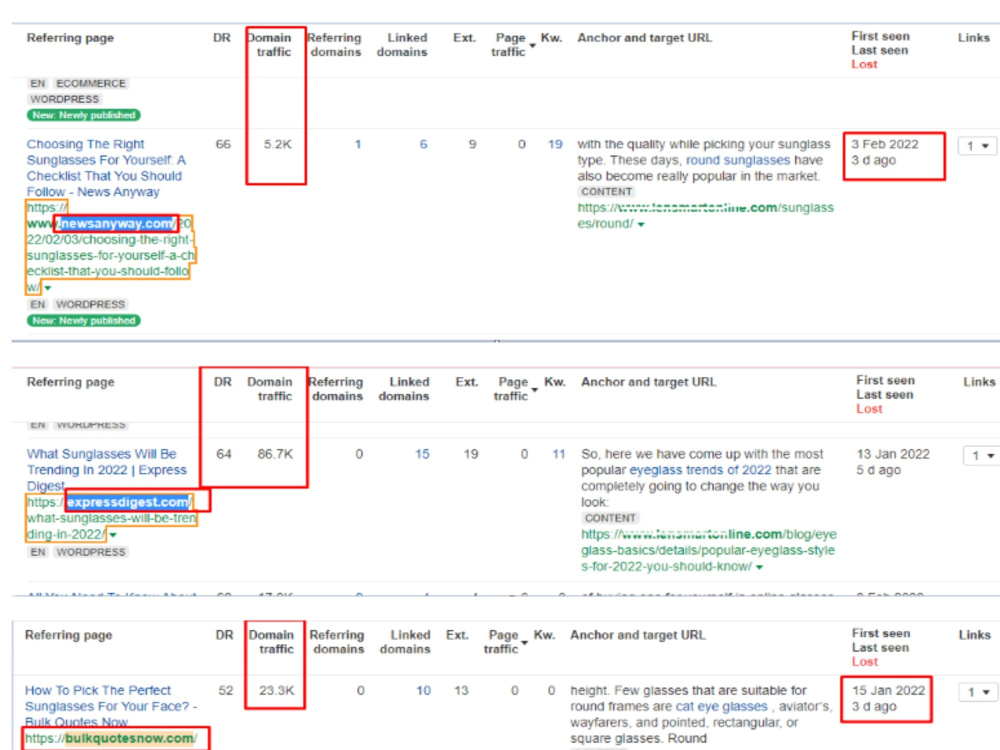Click the 'eyeglass trends of 2022' anchor link
Viewport: 1000px width, 750px height.
(700, 470)
